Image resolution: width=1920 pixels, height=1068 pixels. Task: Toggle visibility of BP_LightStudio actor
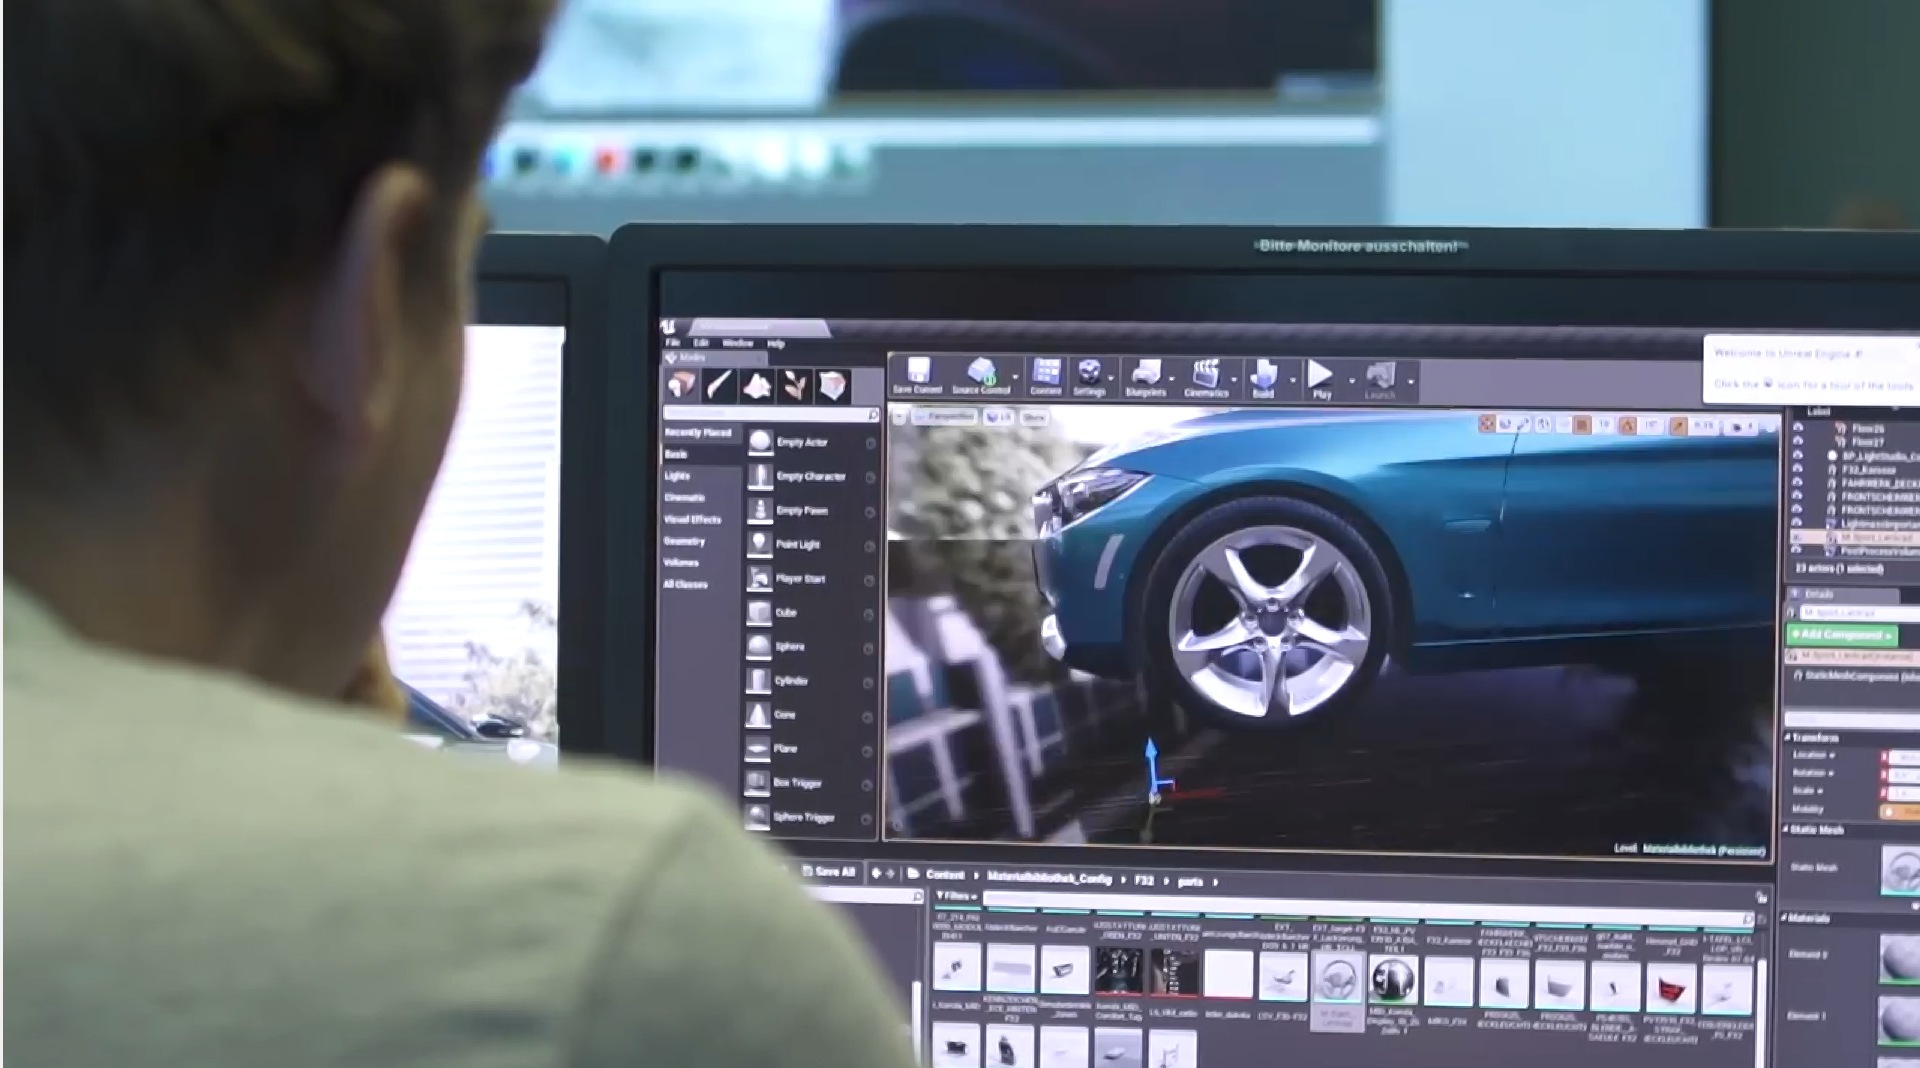[x=1798, y=455]
